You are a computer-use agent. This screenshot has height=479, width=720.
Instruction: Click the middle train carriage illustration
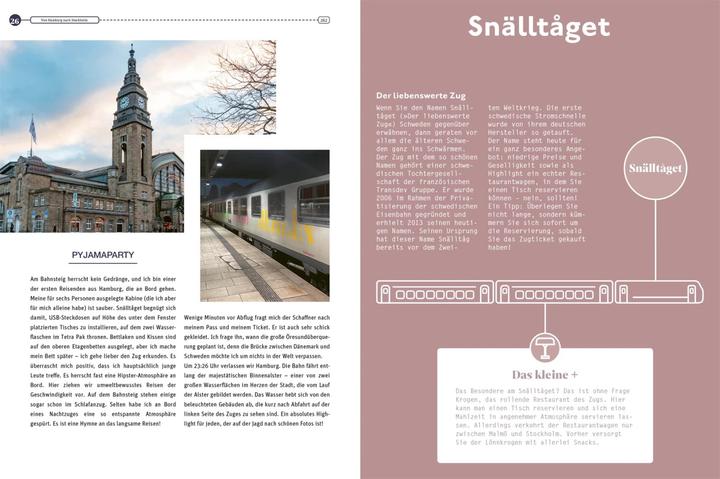coord(554,292)
